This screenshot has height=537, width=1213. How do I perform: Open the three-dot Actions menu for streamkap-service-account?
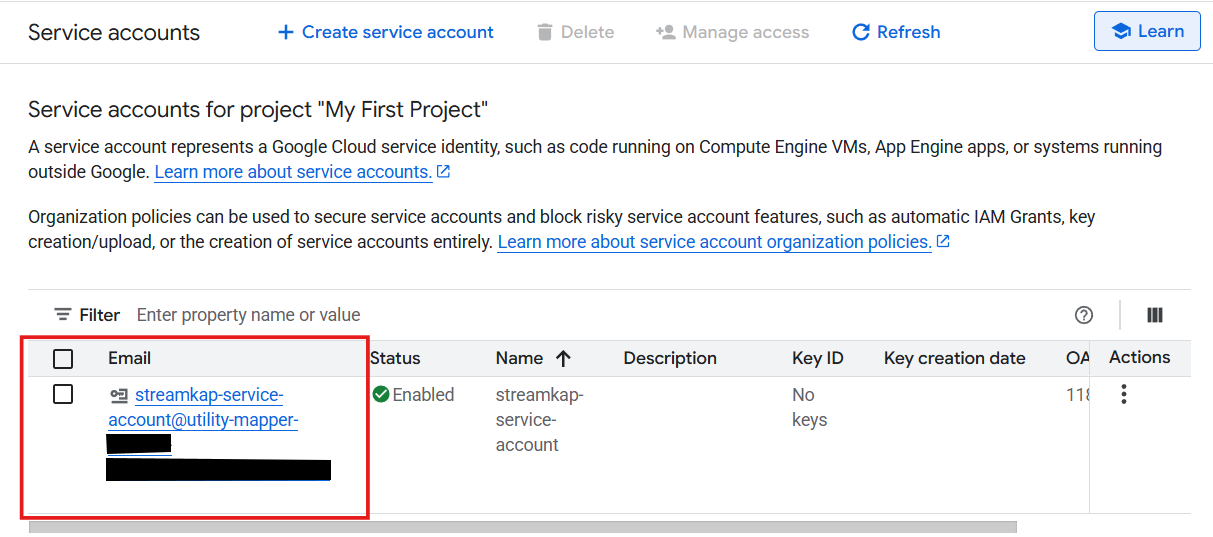[1124, 394]
